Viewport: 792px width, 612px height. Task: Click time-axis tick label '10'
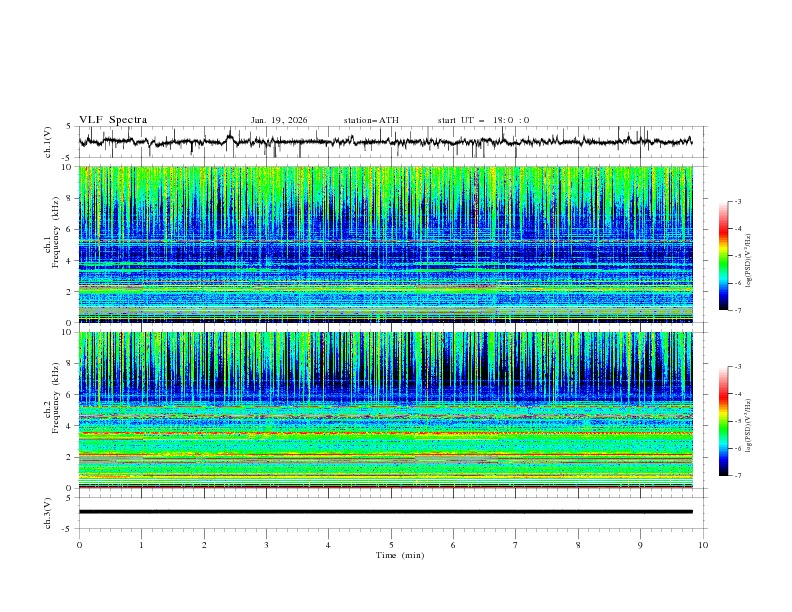coord(703,545)
